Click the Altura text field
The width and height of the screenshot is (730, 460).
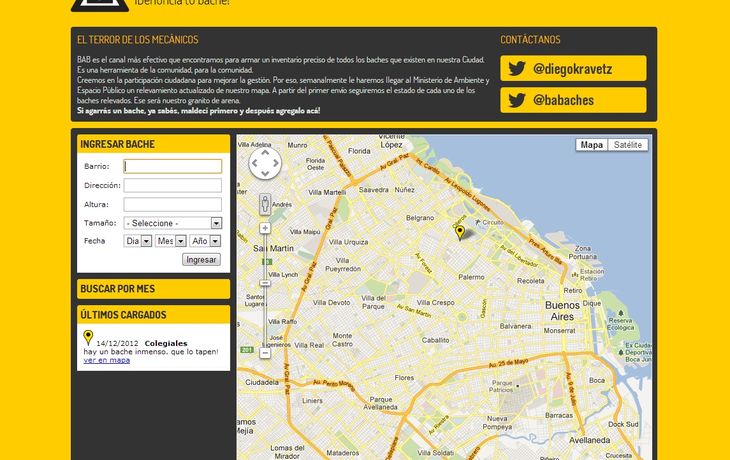(x=173, y=204)
